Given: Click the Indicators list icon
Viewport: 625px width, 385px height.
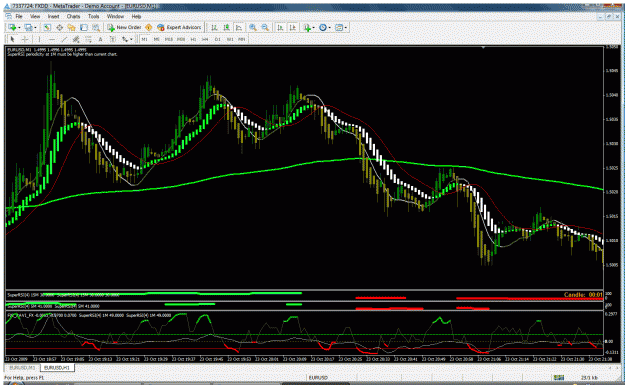Looking at the screenshot, I should tap(307, 28).
